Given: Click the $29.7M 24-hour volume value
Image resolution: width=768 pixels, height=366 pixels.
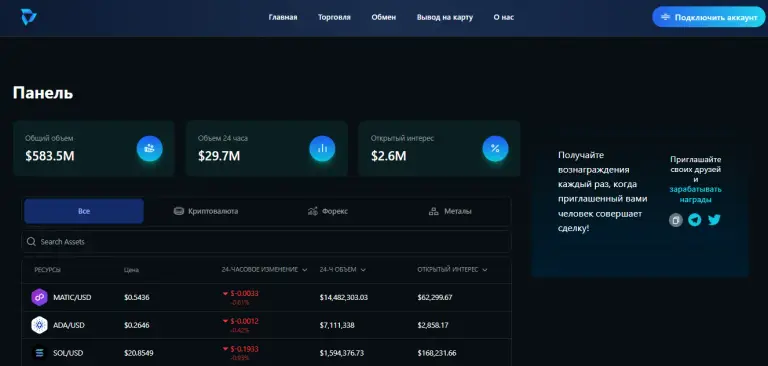Looking at the screenshot, I should coord(219,156).
